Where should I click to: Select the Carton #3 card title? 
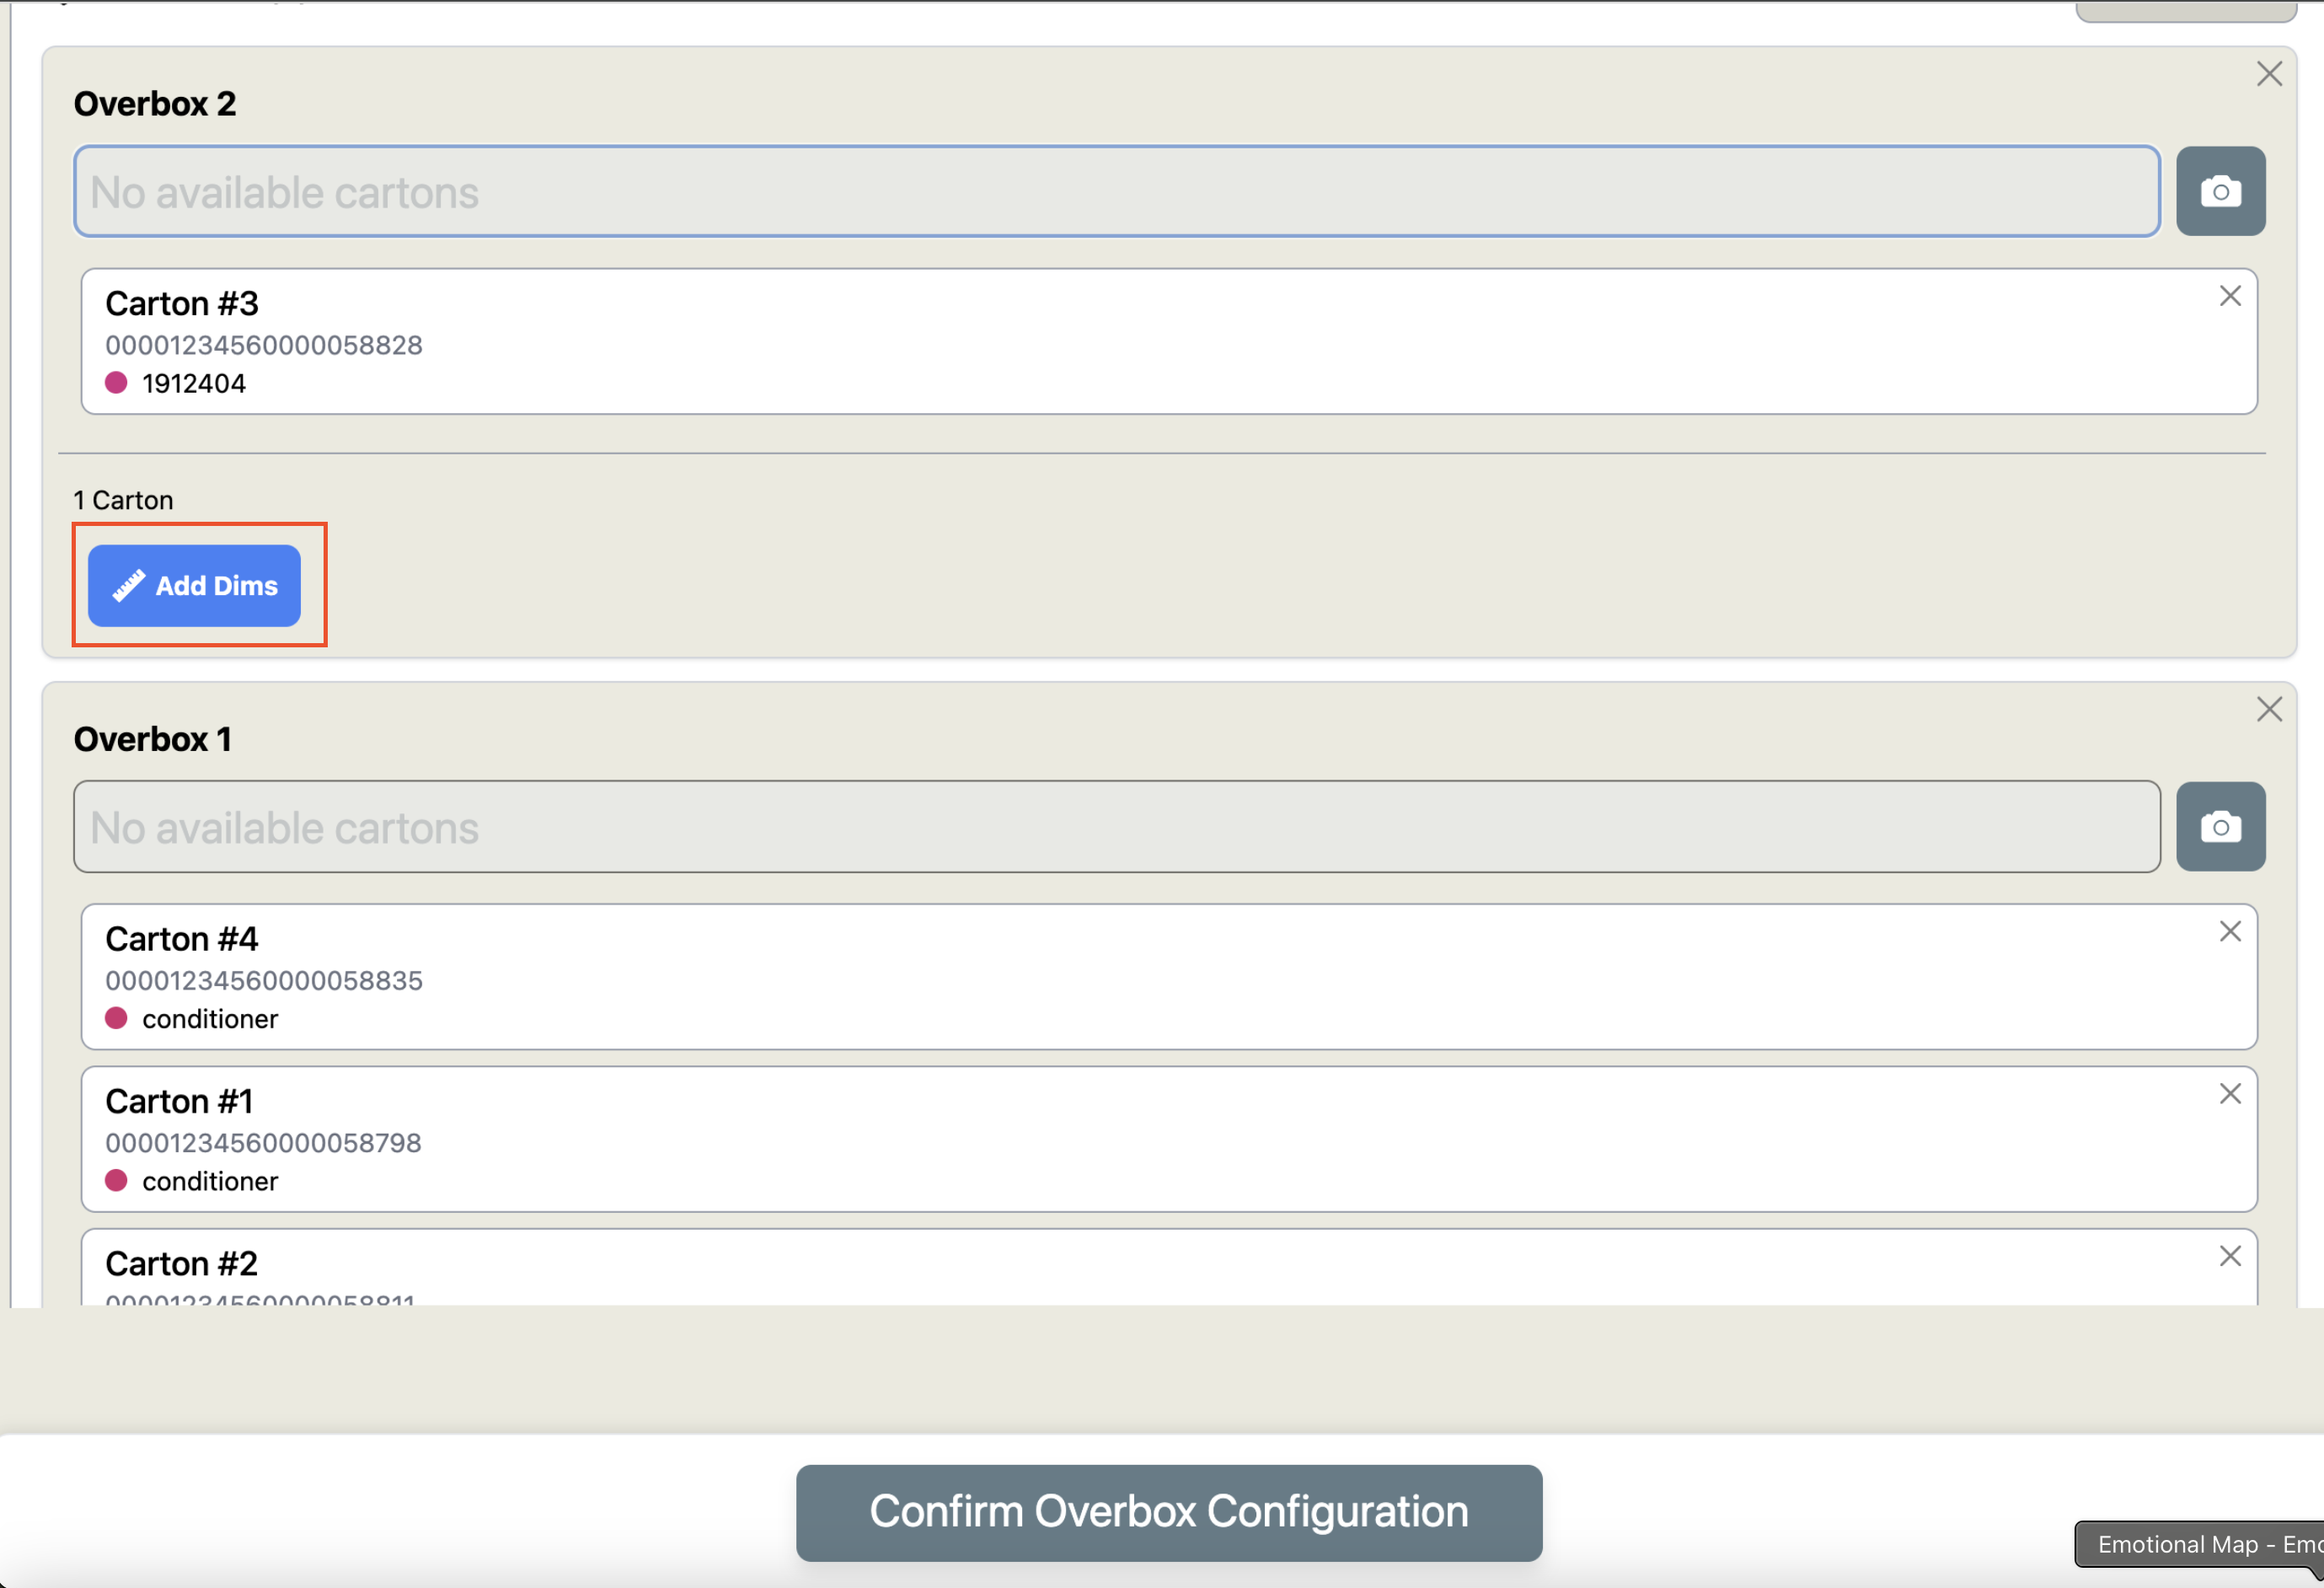[182, 303]
